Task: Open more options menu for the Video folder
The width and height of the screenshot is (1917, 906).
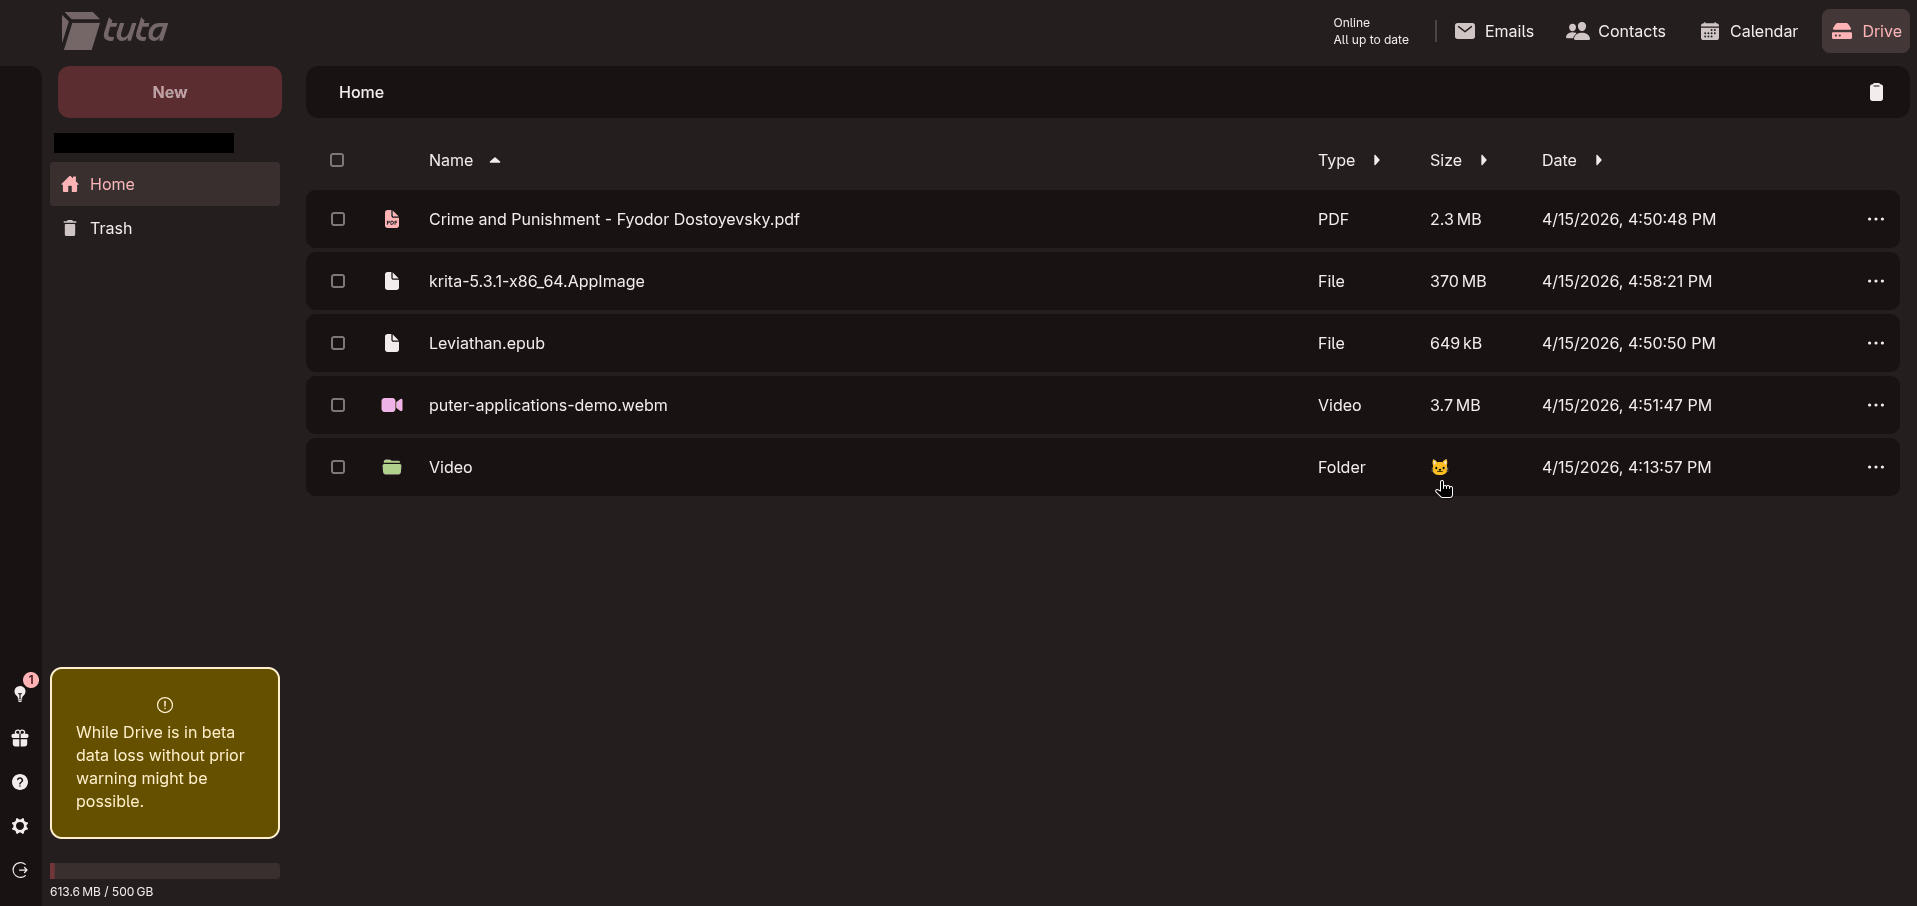Action: click(1877, 467)
